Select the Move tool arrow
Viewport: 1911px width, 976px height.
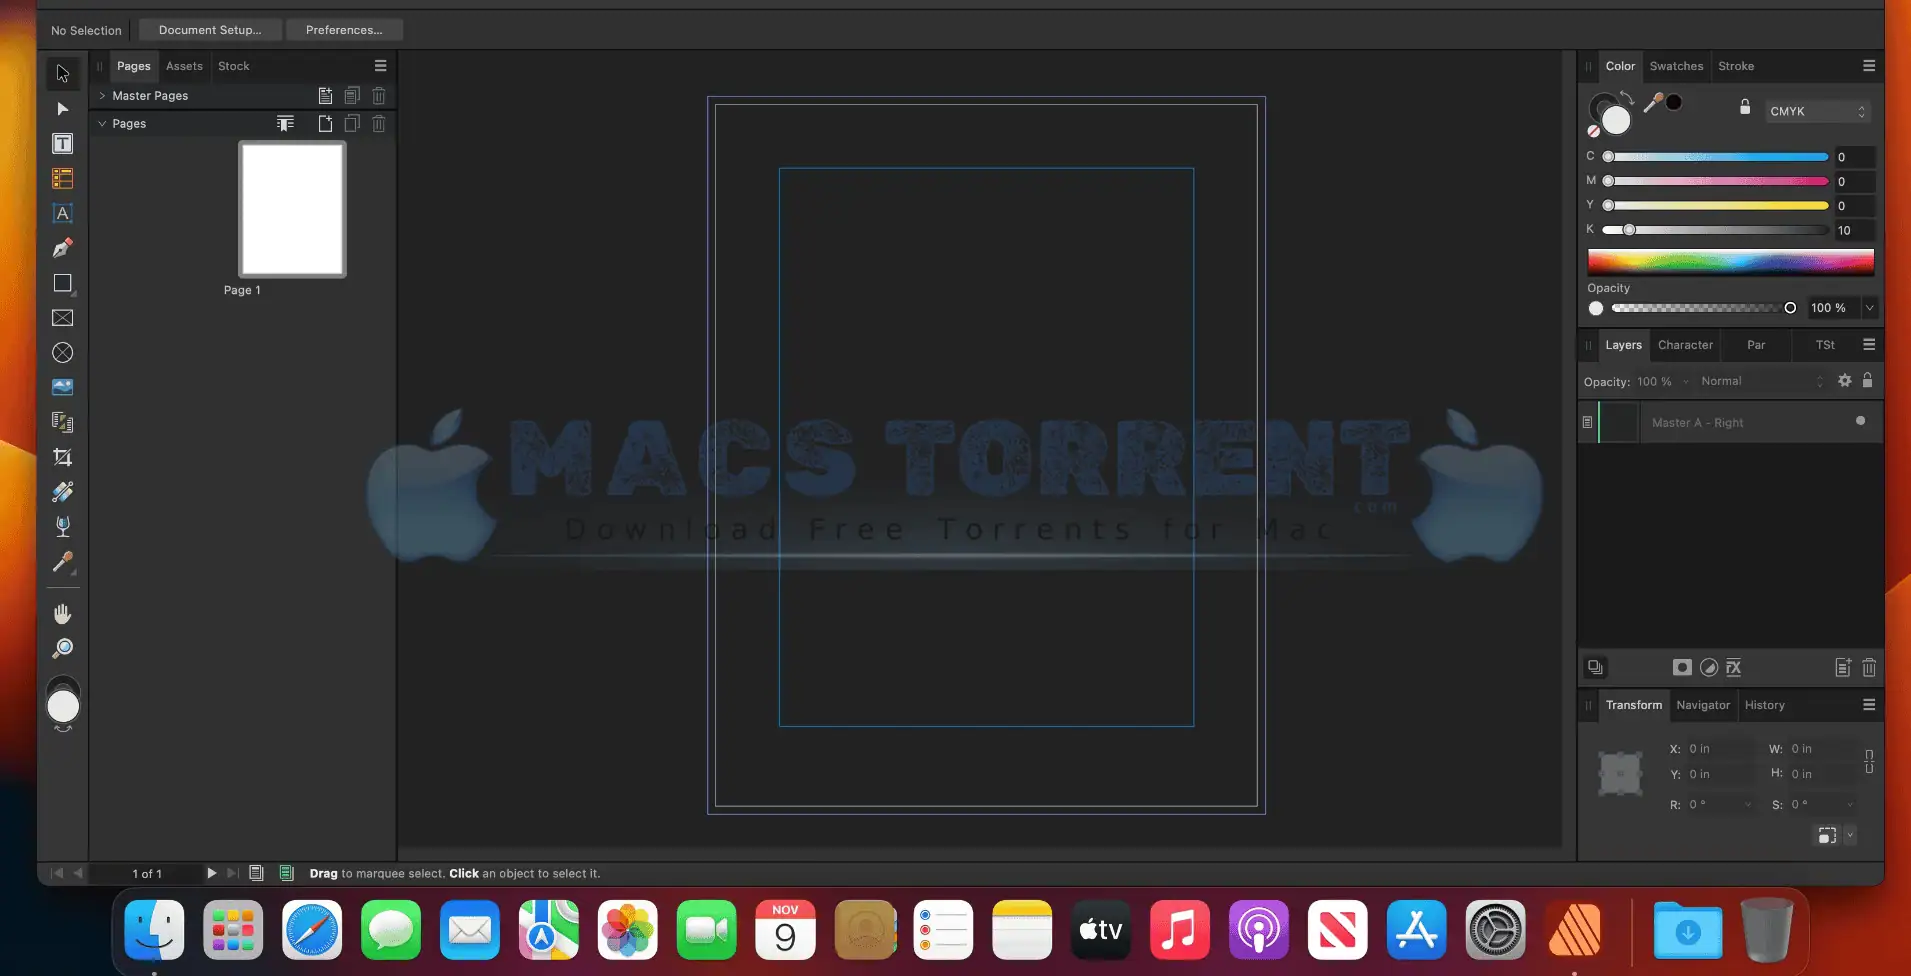click(x=63, y=73)
